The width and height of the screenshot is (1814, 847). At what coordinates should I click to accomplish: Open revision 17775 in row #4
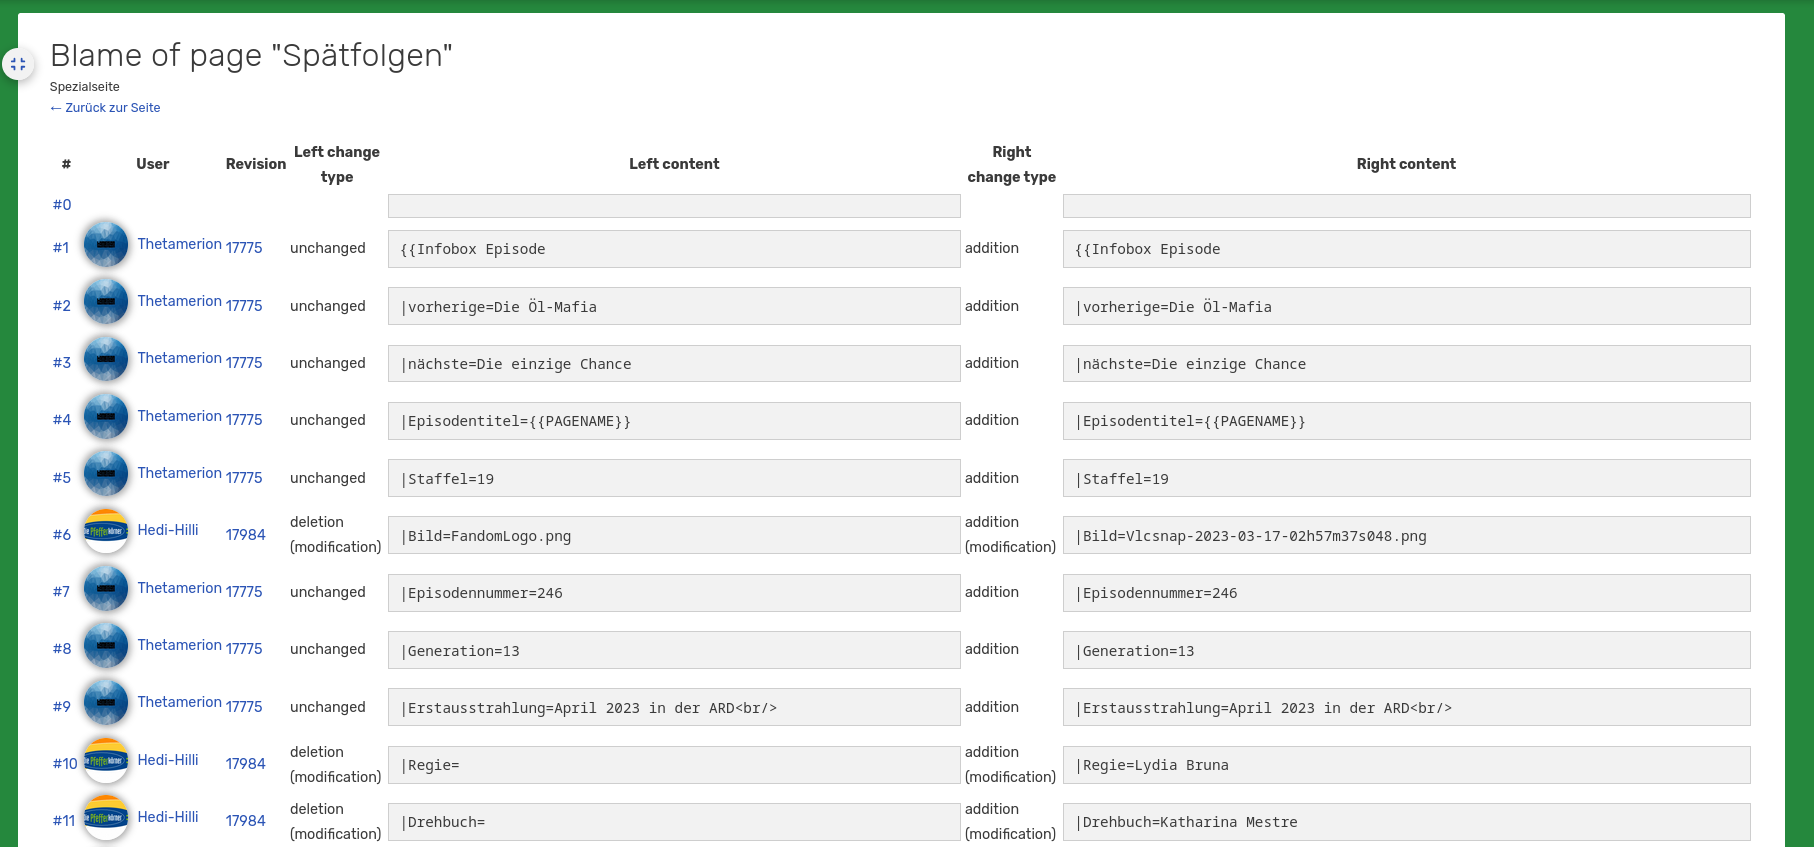[x=244, y=420]
